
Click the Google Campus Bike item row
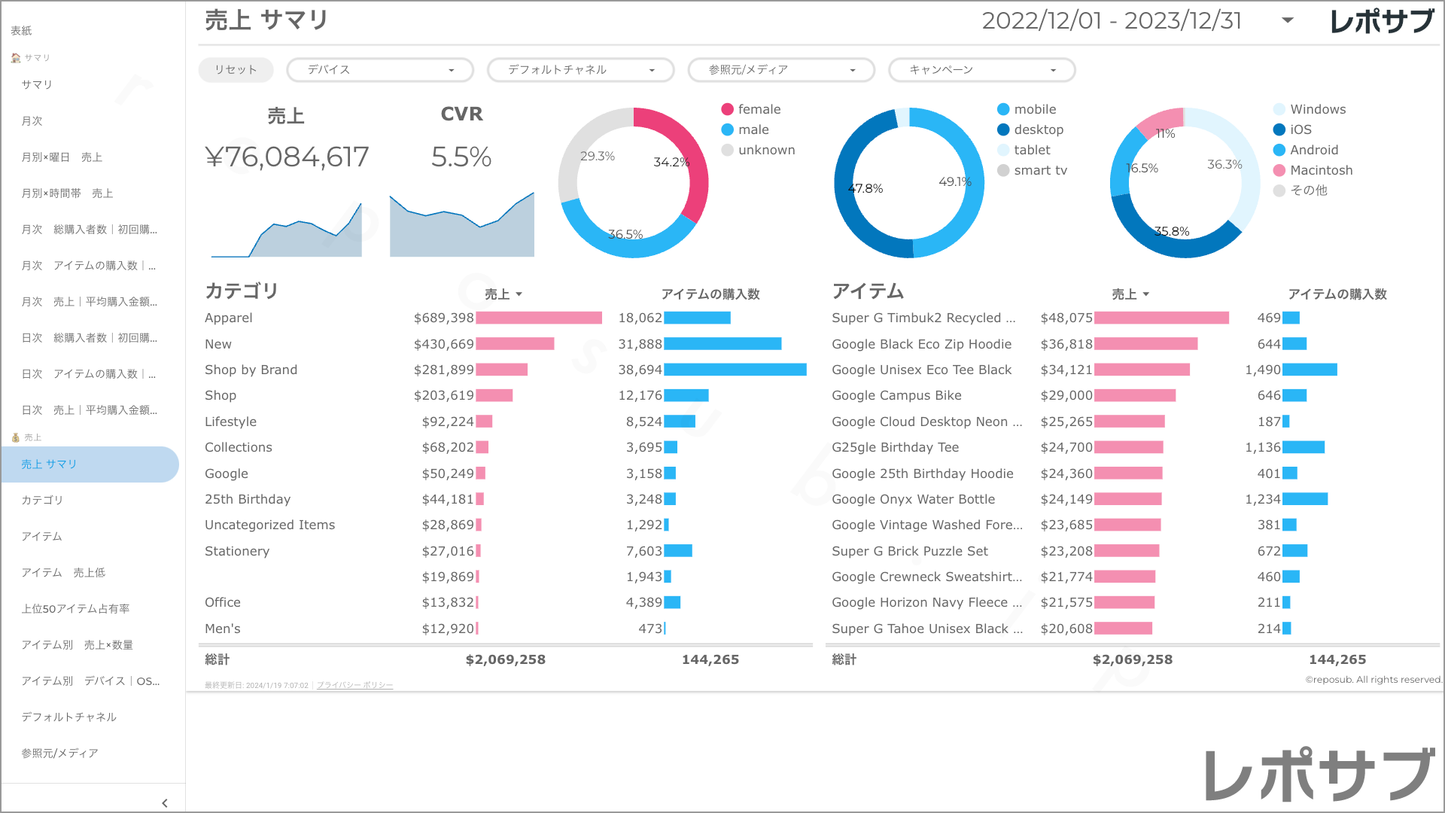[x=896, y=396]
